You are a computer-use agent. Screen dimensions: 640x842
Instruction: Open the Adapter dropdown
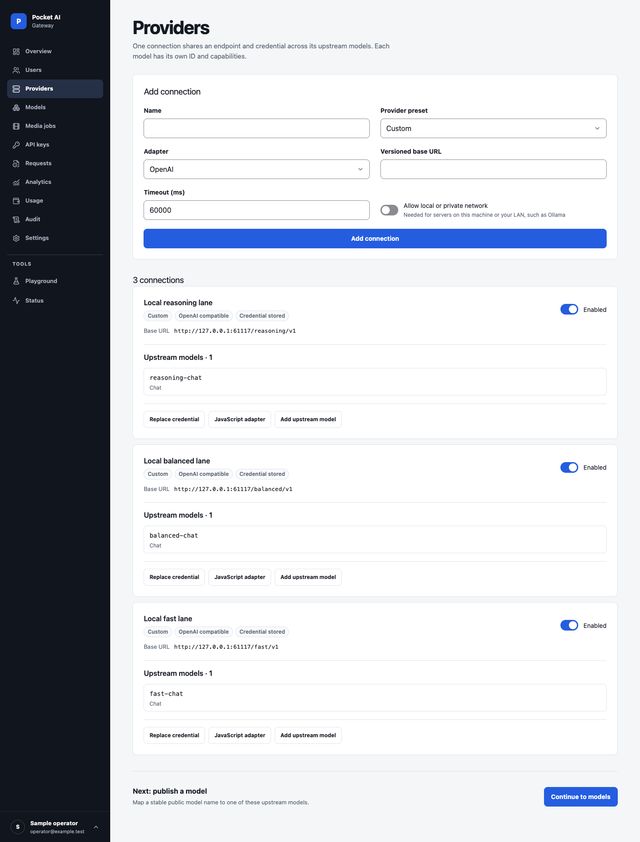click(257, 169)
